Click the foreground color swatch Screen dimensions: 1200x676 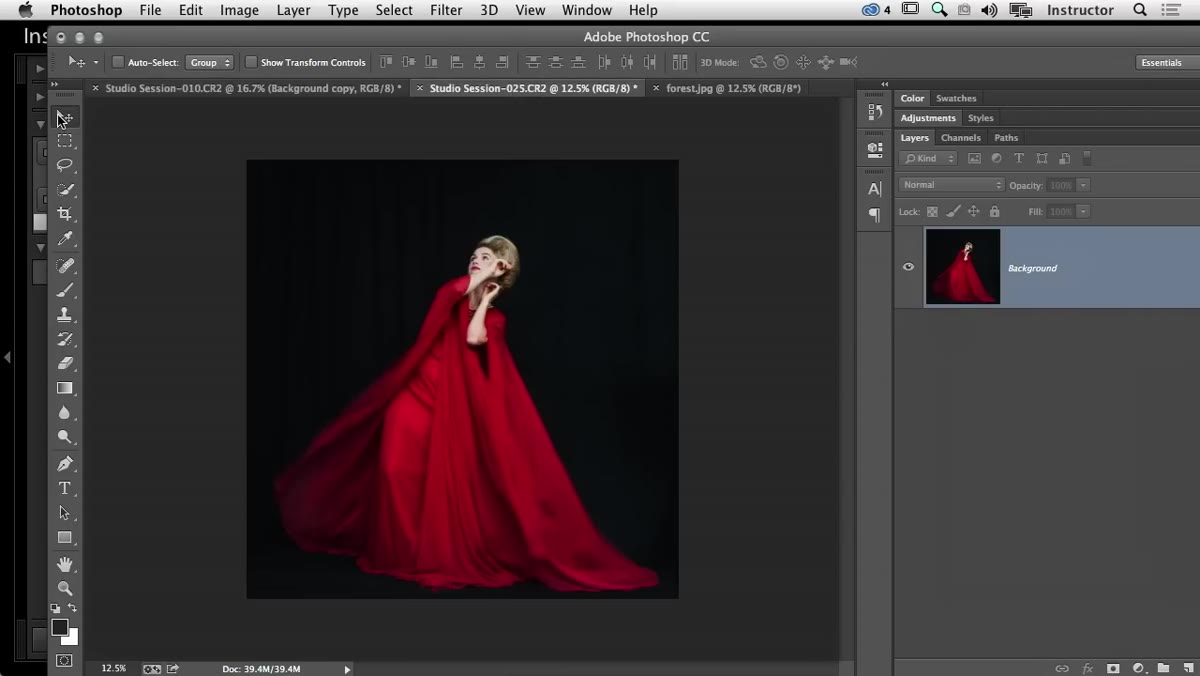tap(60, 627)
